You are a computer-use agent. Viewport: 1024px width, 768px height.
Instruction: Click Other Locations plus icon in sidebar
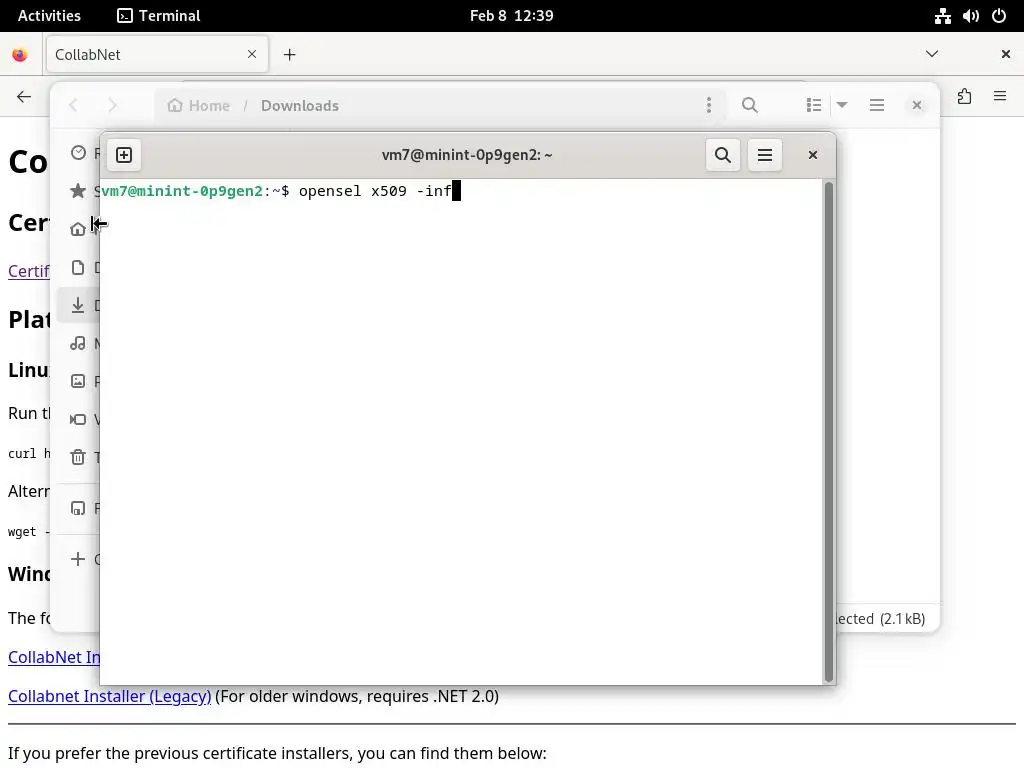[x=78, y=559]
